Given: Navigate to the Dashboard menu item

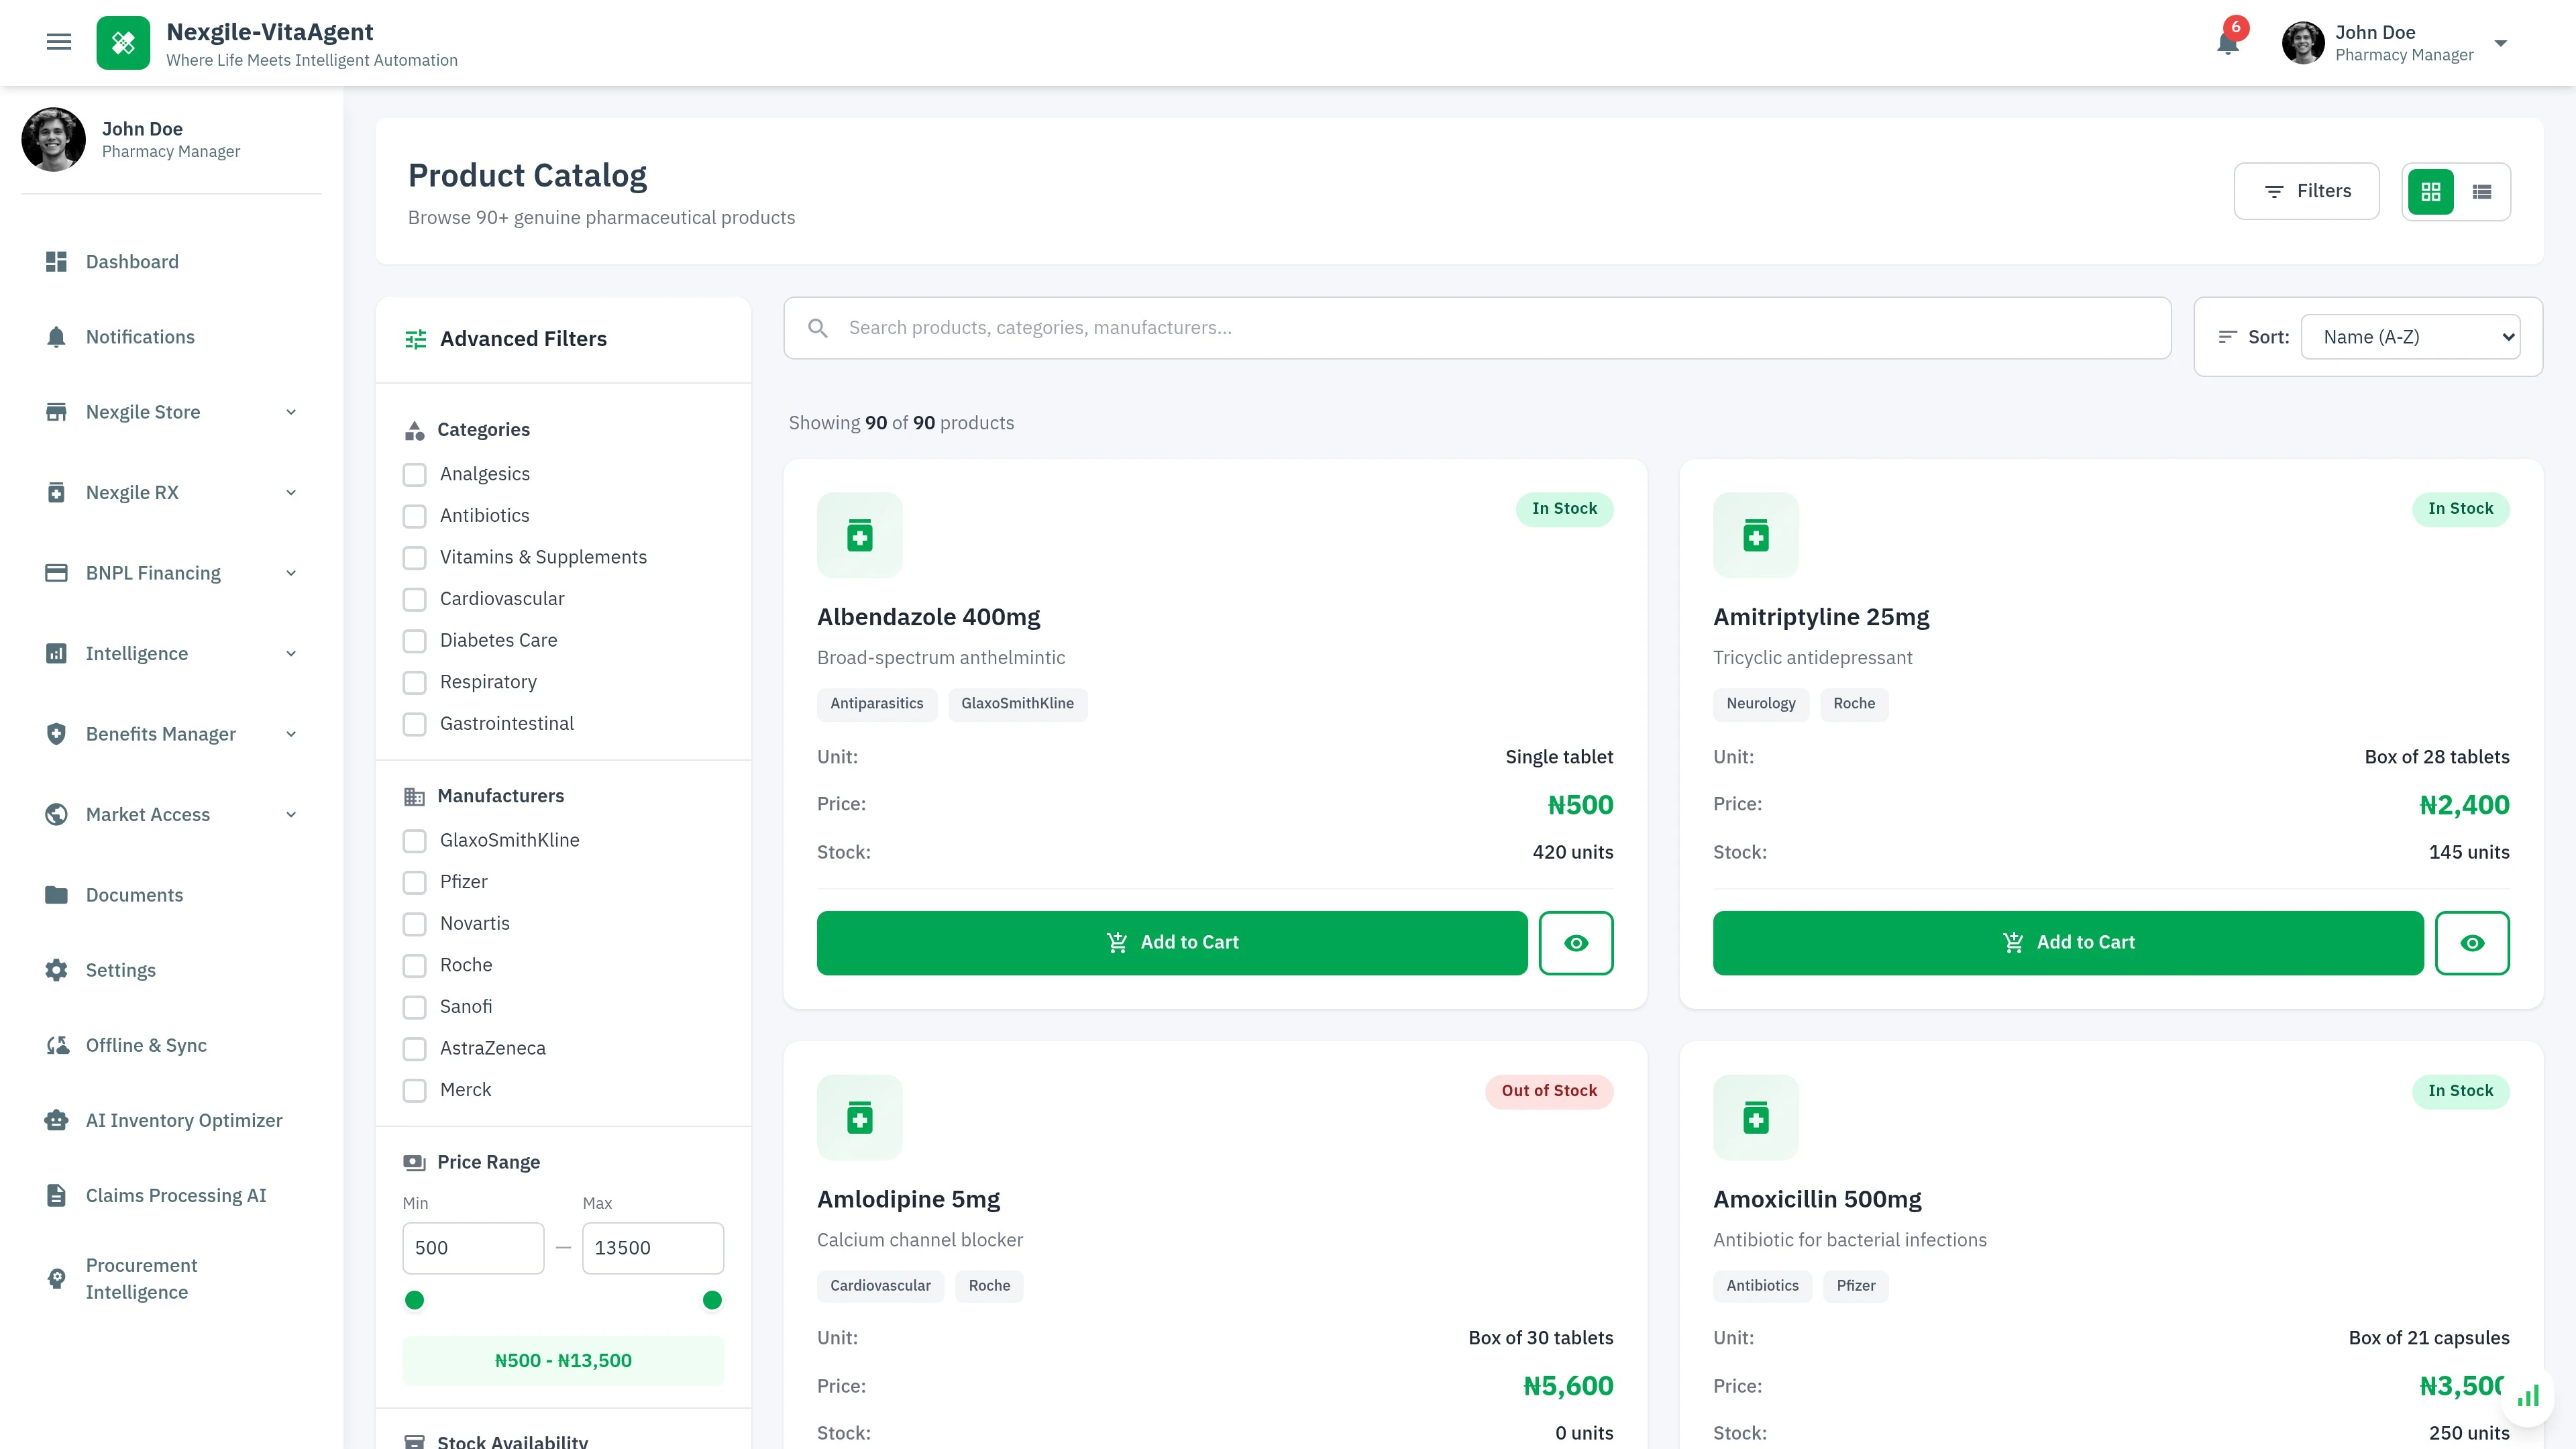Looking at the screenshot, I should [x=131, y=261].
